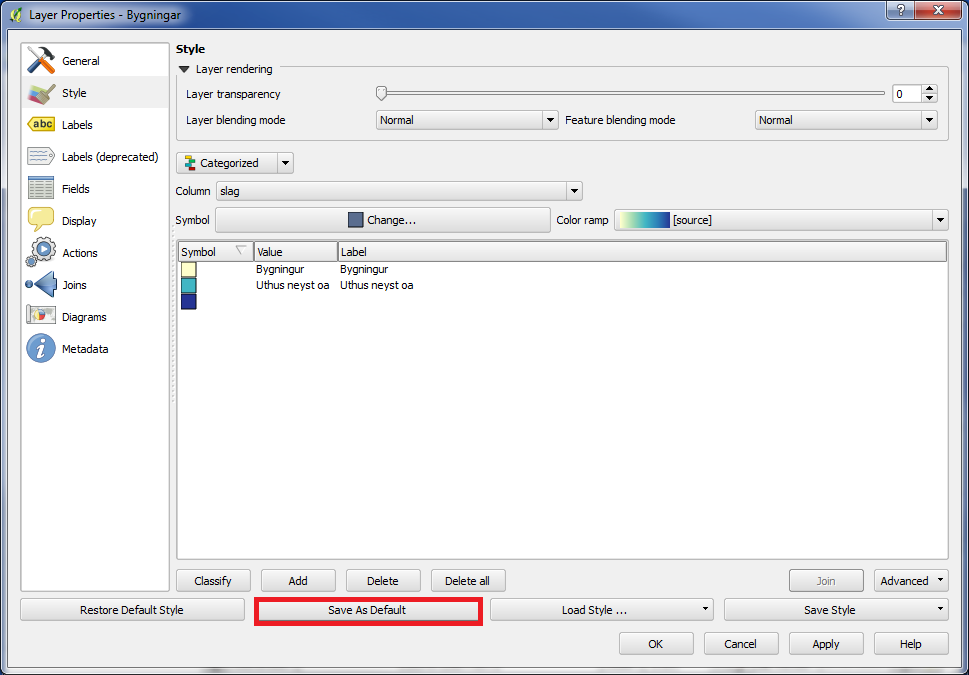The height and width of the screenshot is (675, 969).
Task: Click the Classify button
Action: (x=213, y=580)
